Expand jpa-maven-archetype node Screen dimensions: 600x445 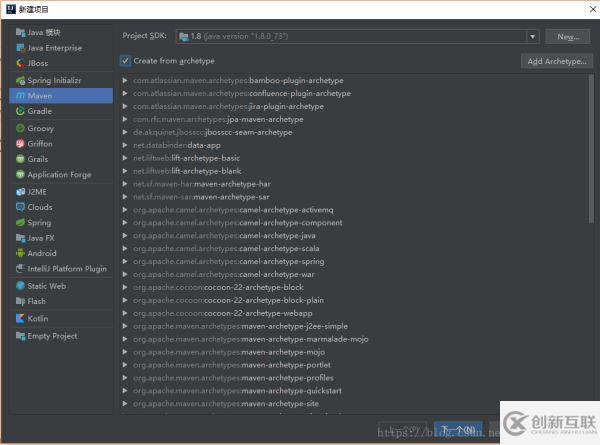pos(125,119)
